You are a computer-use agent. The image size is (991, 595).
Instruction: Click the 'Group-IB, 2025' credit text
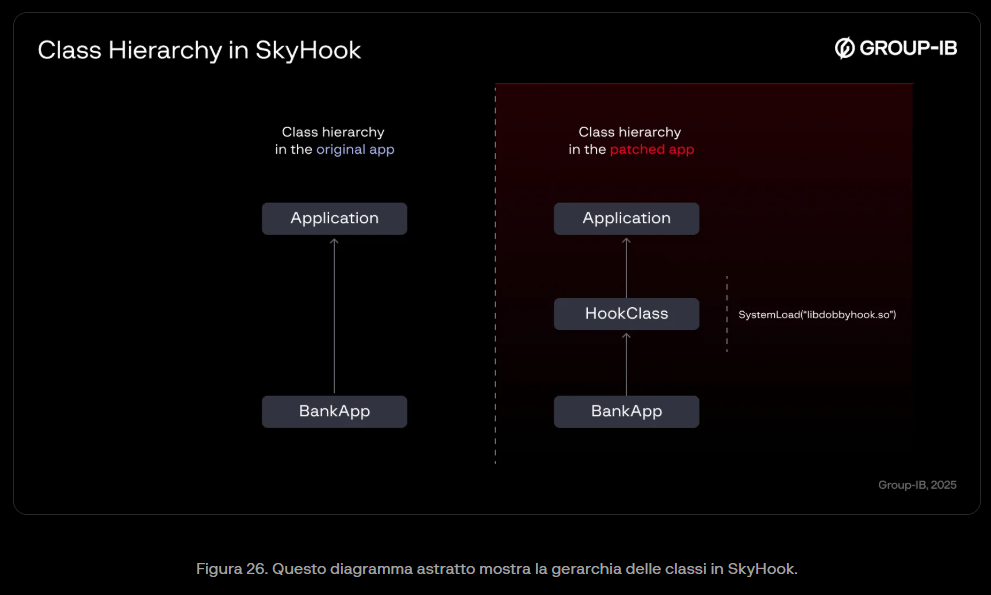917,485
